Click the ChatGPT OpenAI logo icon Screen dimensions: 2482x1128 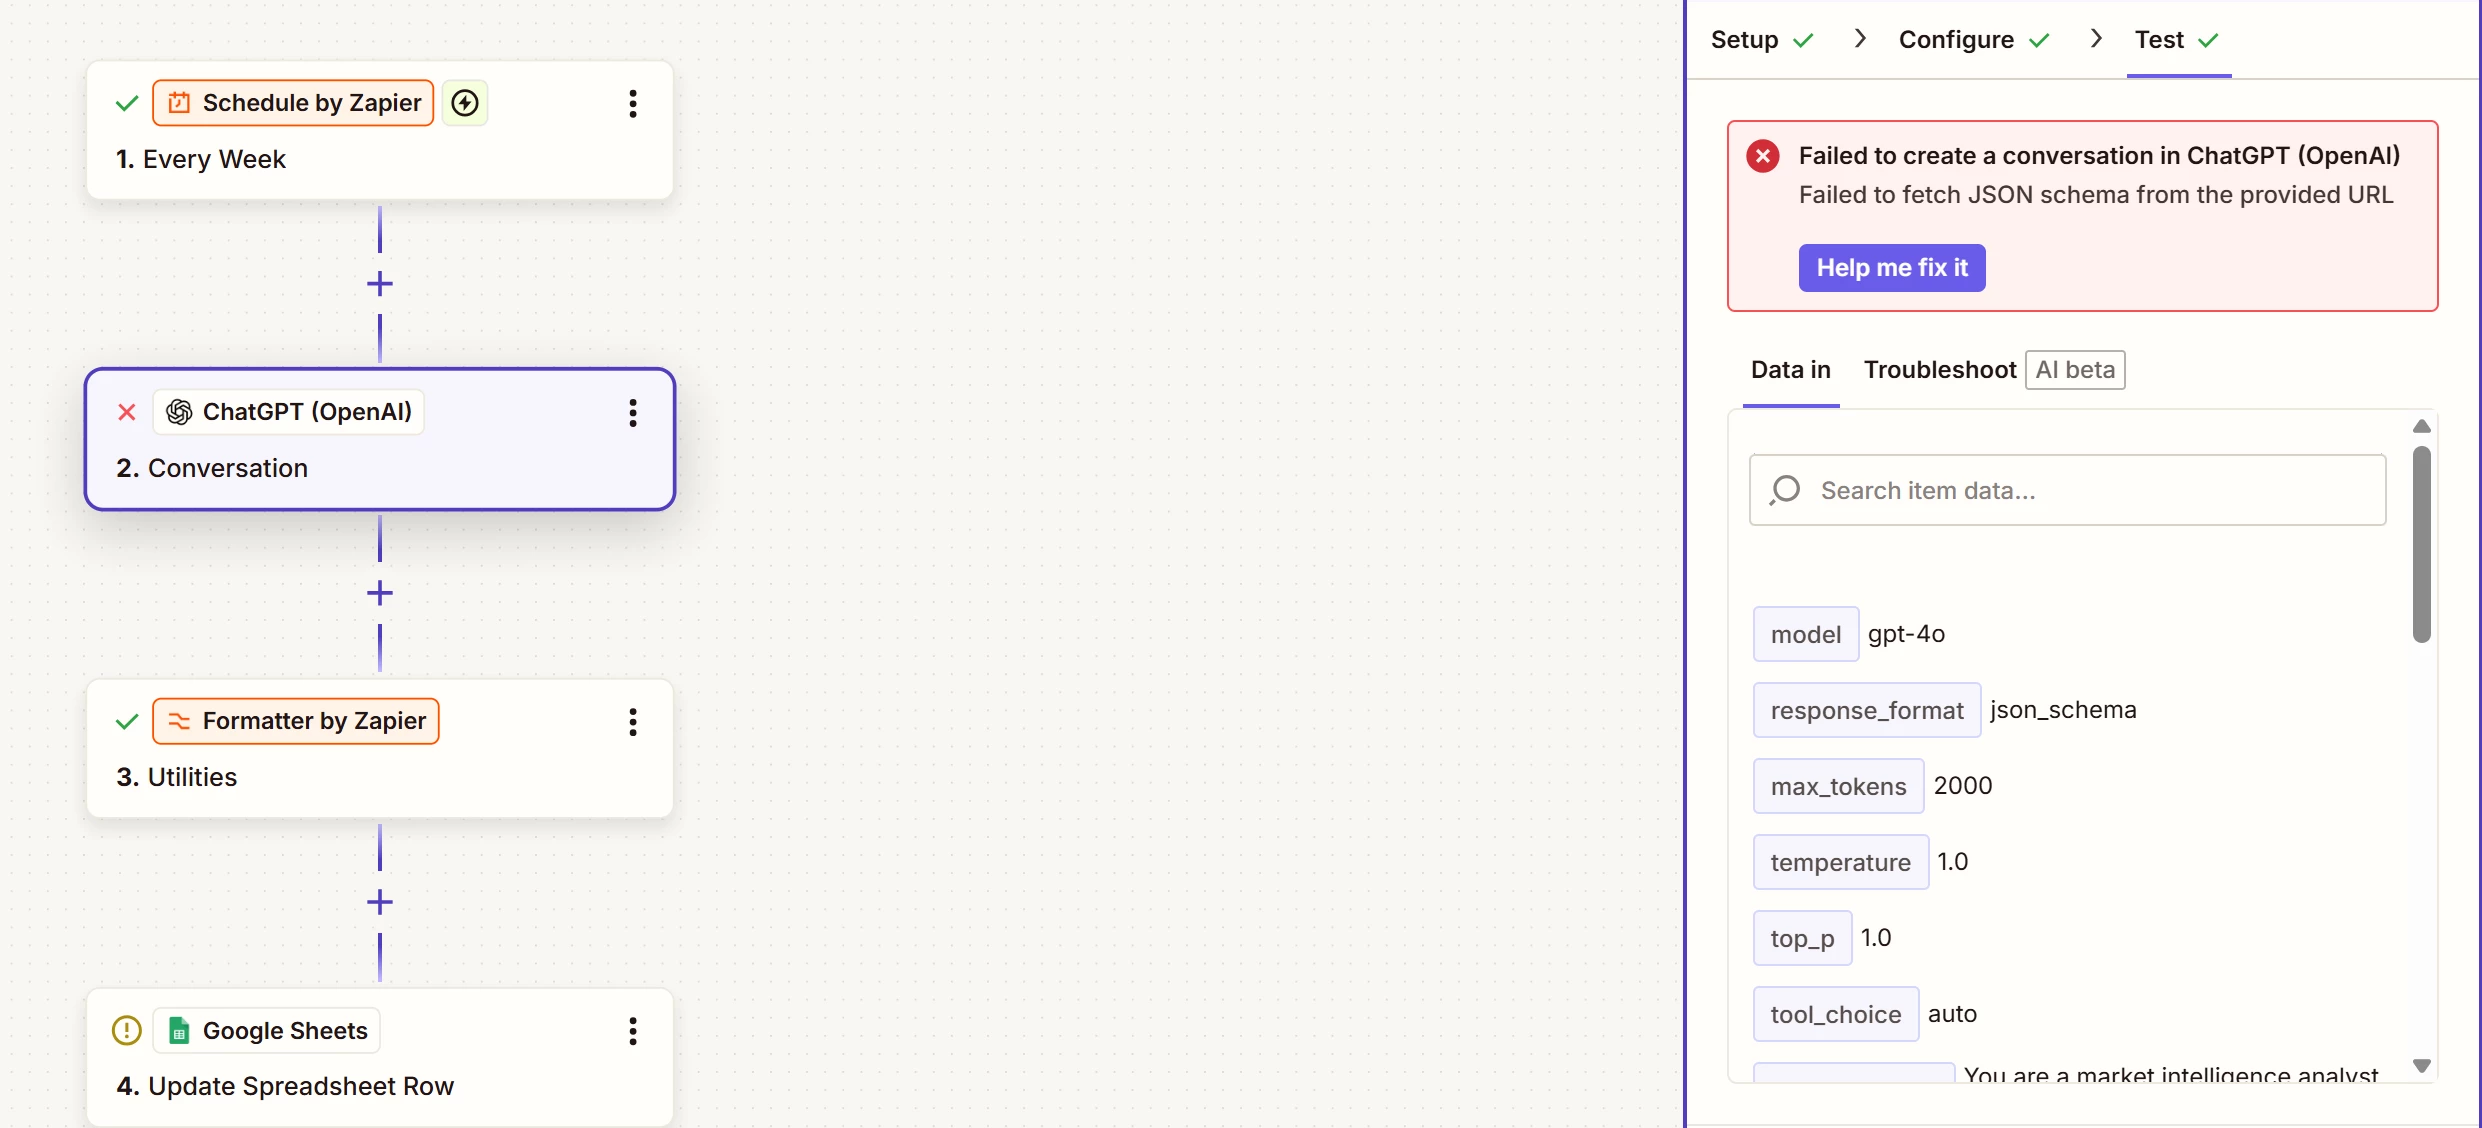pyautogui.click(x=179, y=412)
